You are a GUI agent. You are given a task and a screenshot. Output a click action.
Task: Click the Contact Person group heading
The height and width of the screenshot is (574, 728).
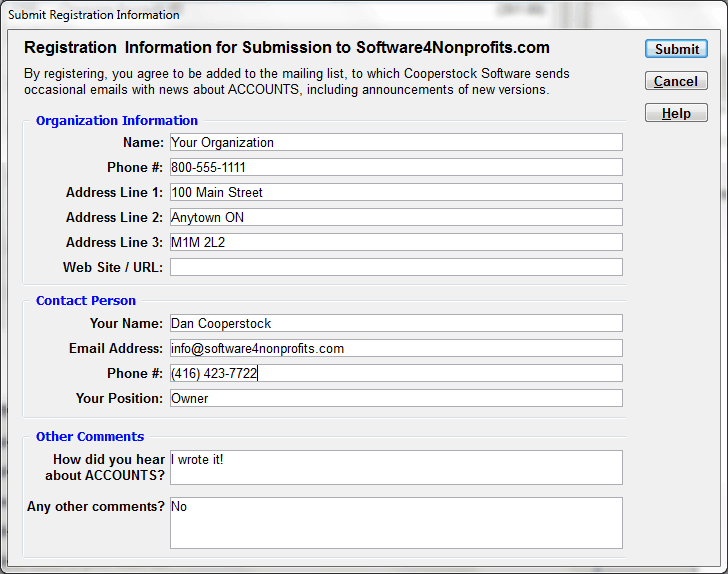pyautogui.click(x=86, y=300)
